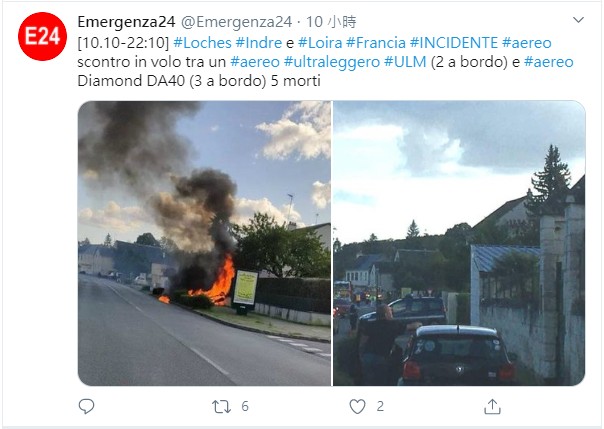Open the Emergenza24 display name profile

(126, 22)
